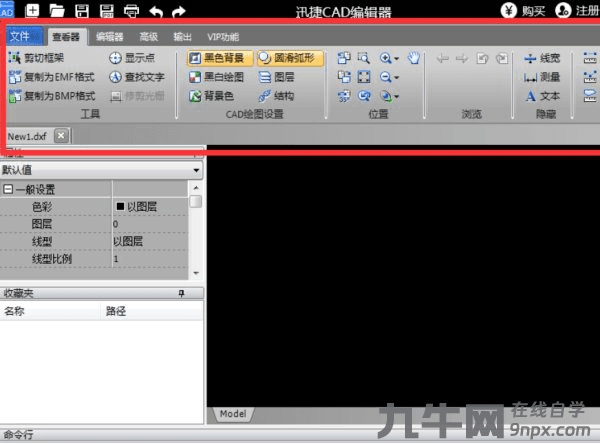The width and height of the screenshot is (600, 444).
Task: Toggle the 测量 measurement display
Action: pyautogui.click(x=542, y=77)
